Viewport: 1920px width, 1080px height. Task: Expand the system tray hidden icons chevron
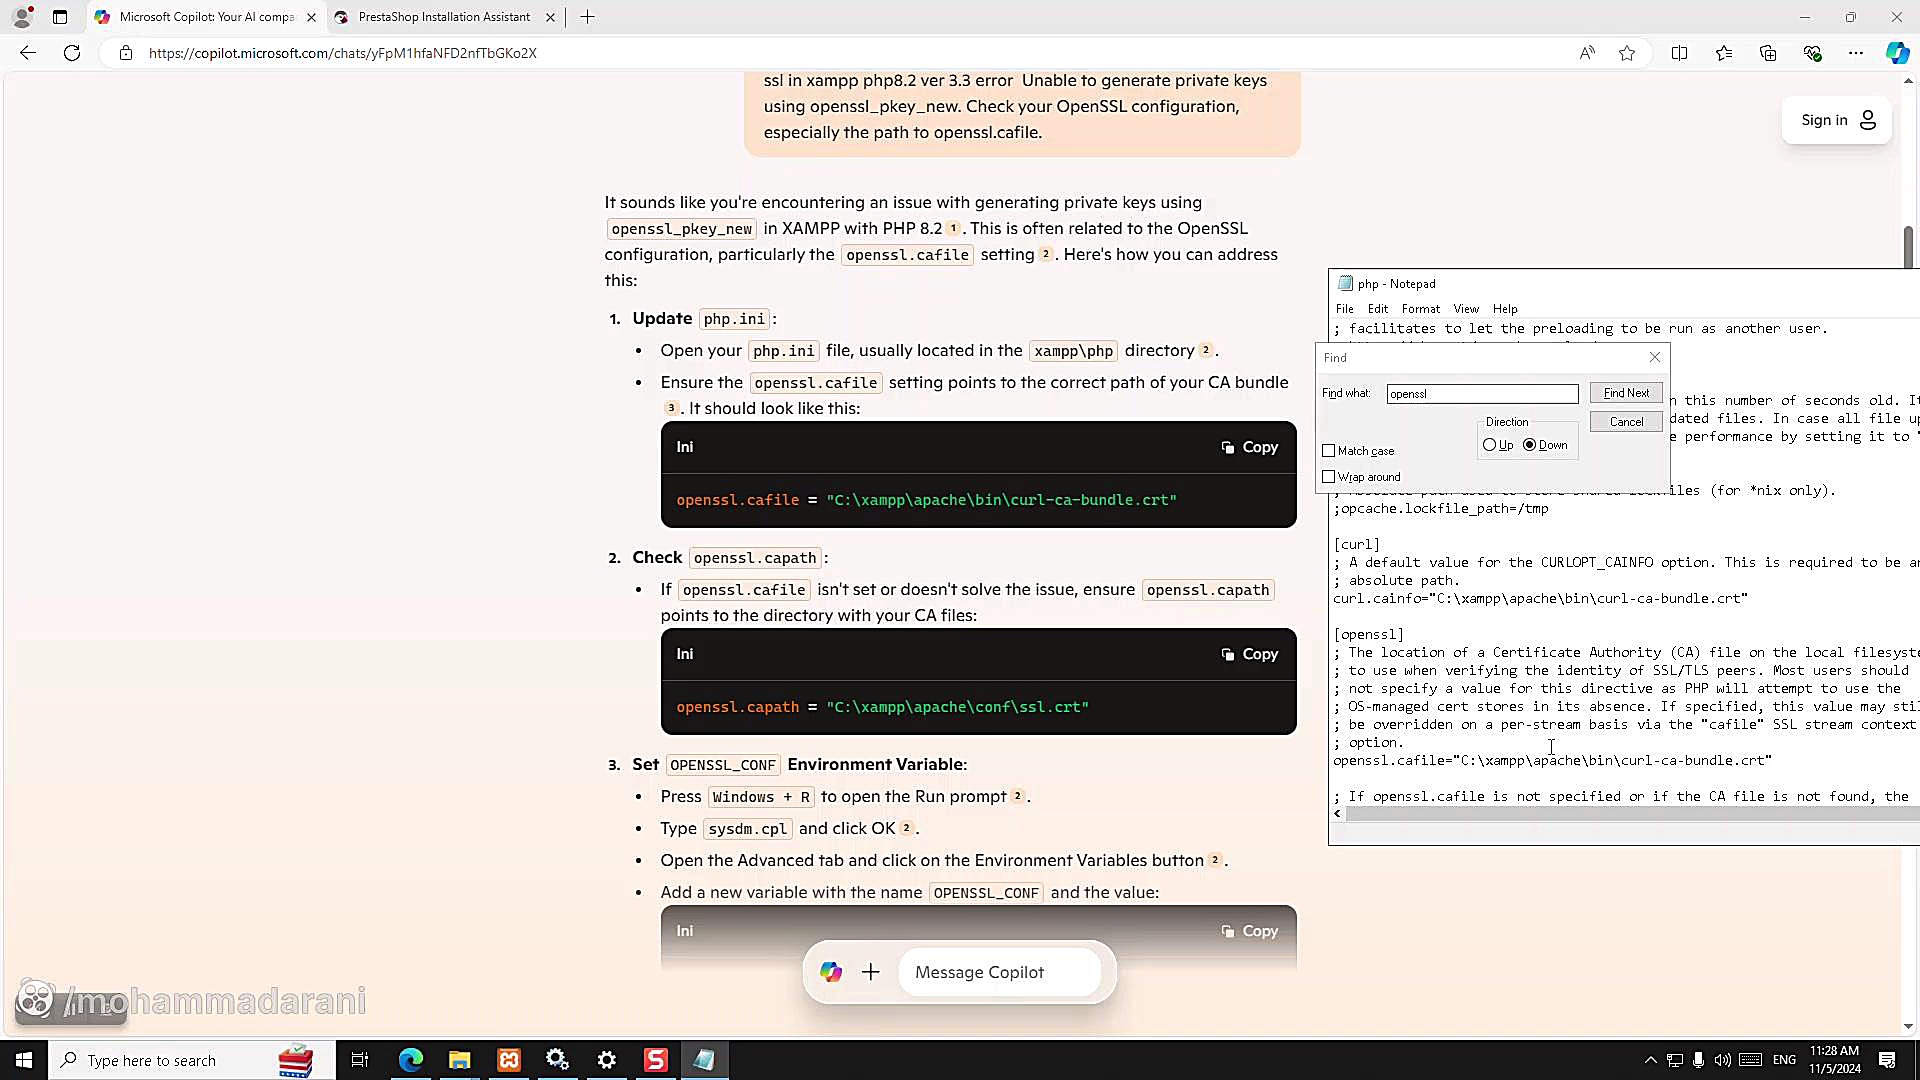1650,1060
